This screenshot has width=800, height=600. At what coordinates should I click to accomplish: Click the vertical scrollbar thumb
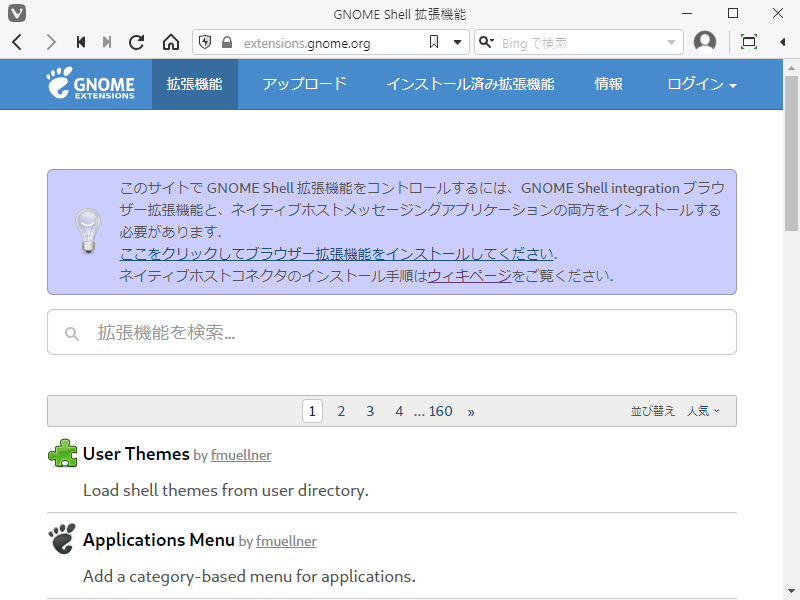(x=791, y=153)
